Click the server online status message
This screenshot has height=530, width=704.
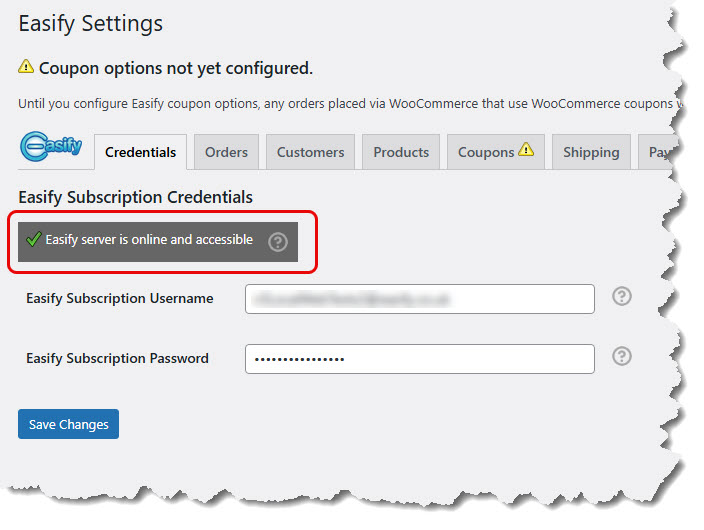pyautogui.click(x=149, y=240)
